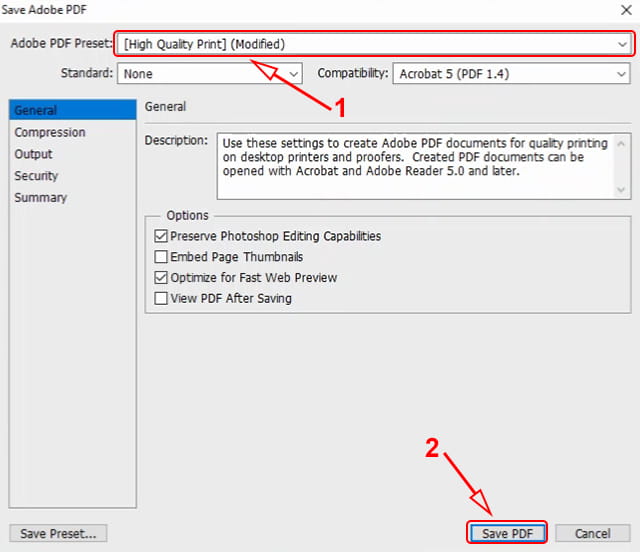Open the Adobe PDF Preset dropdown

[x=374, y=44]
